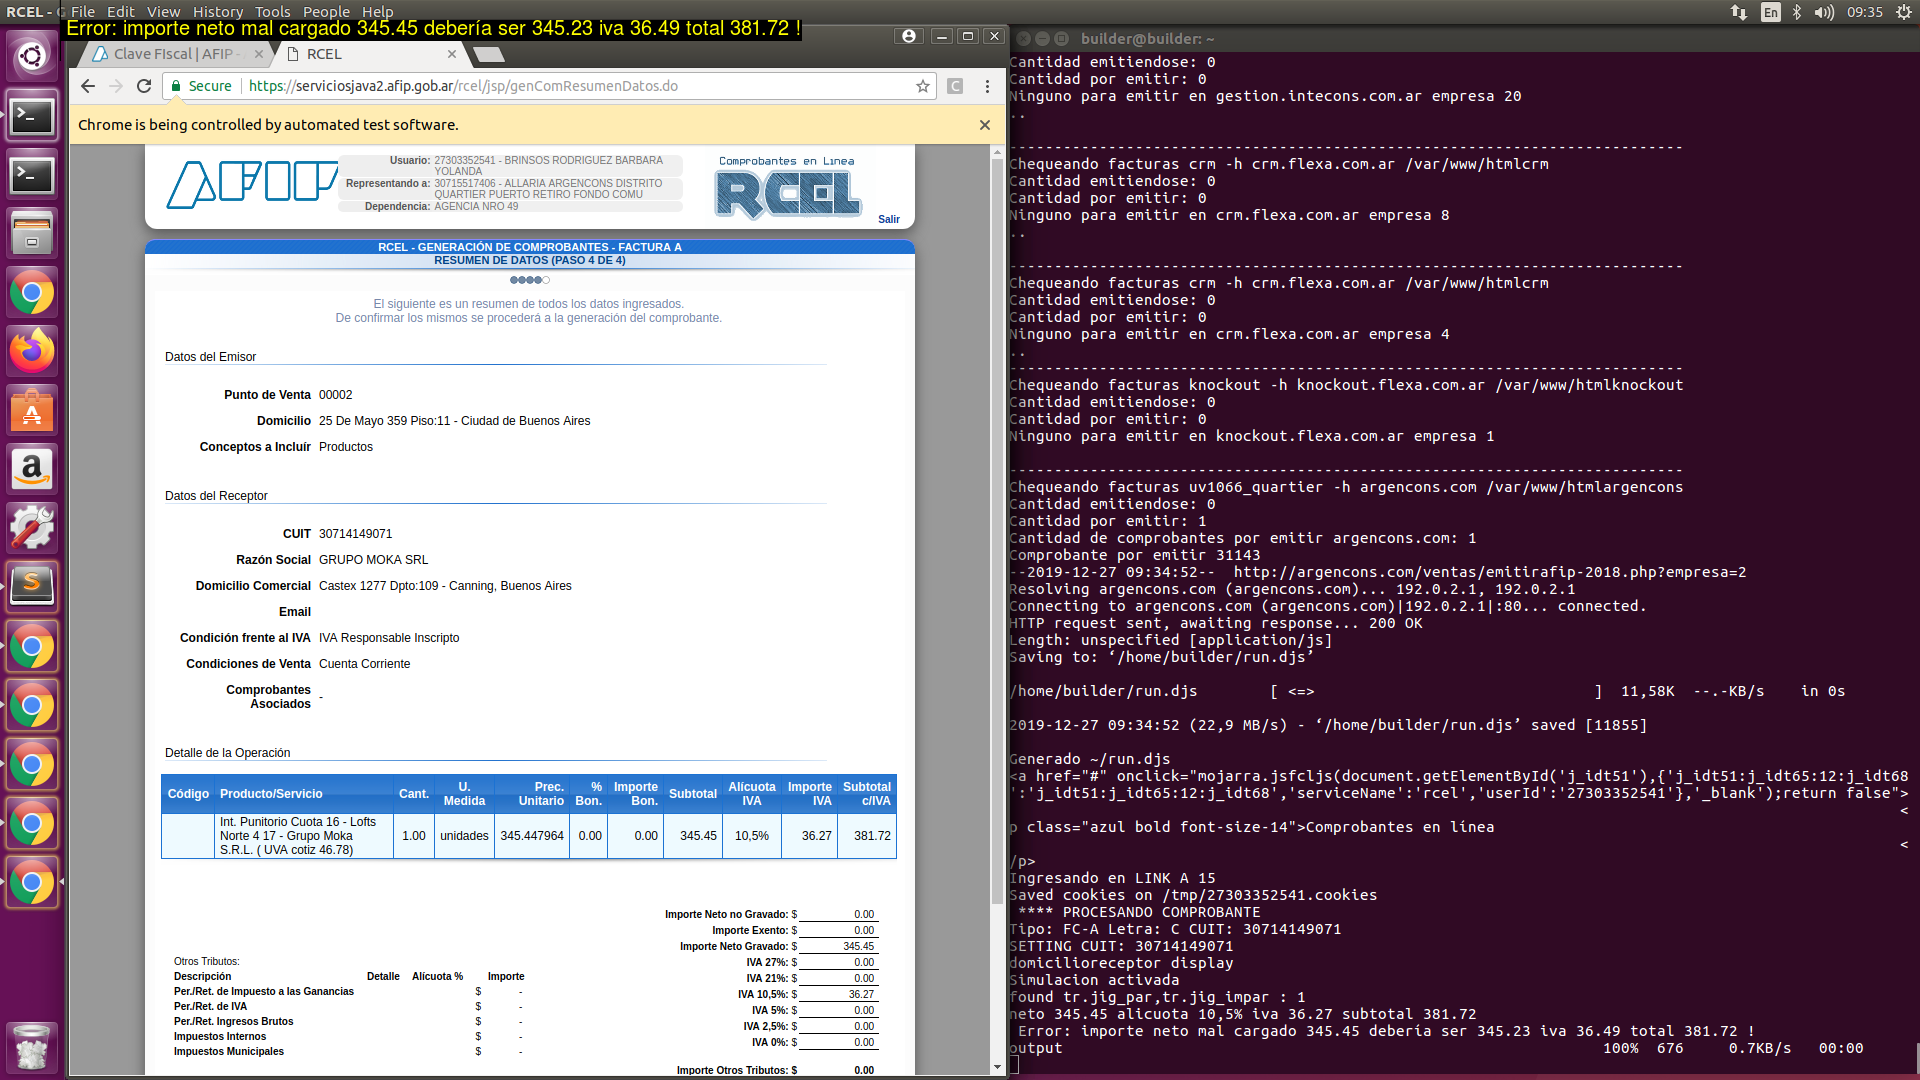The height and width of the screenshot is (1080, 1920).
Task: Click Prec. Unitario cell 345.447964
Action: tap(532, 836)
